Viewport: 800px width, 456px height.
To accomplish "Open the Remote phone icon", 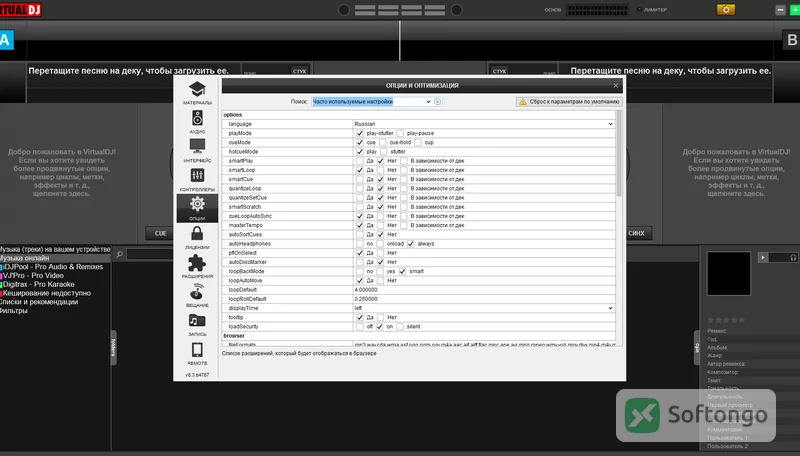I will 197,353.
